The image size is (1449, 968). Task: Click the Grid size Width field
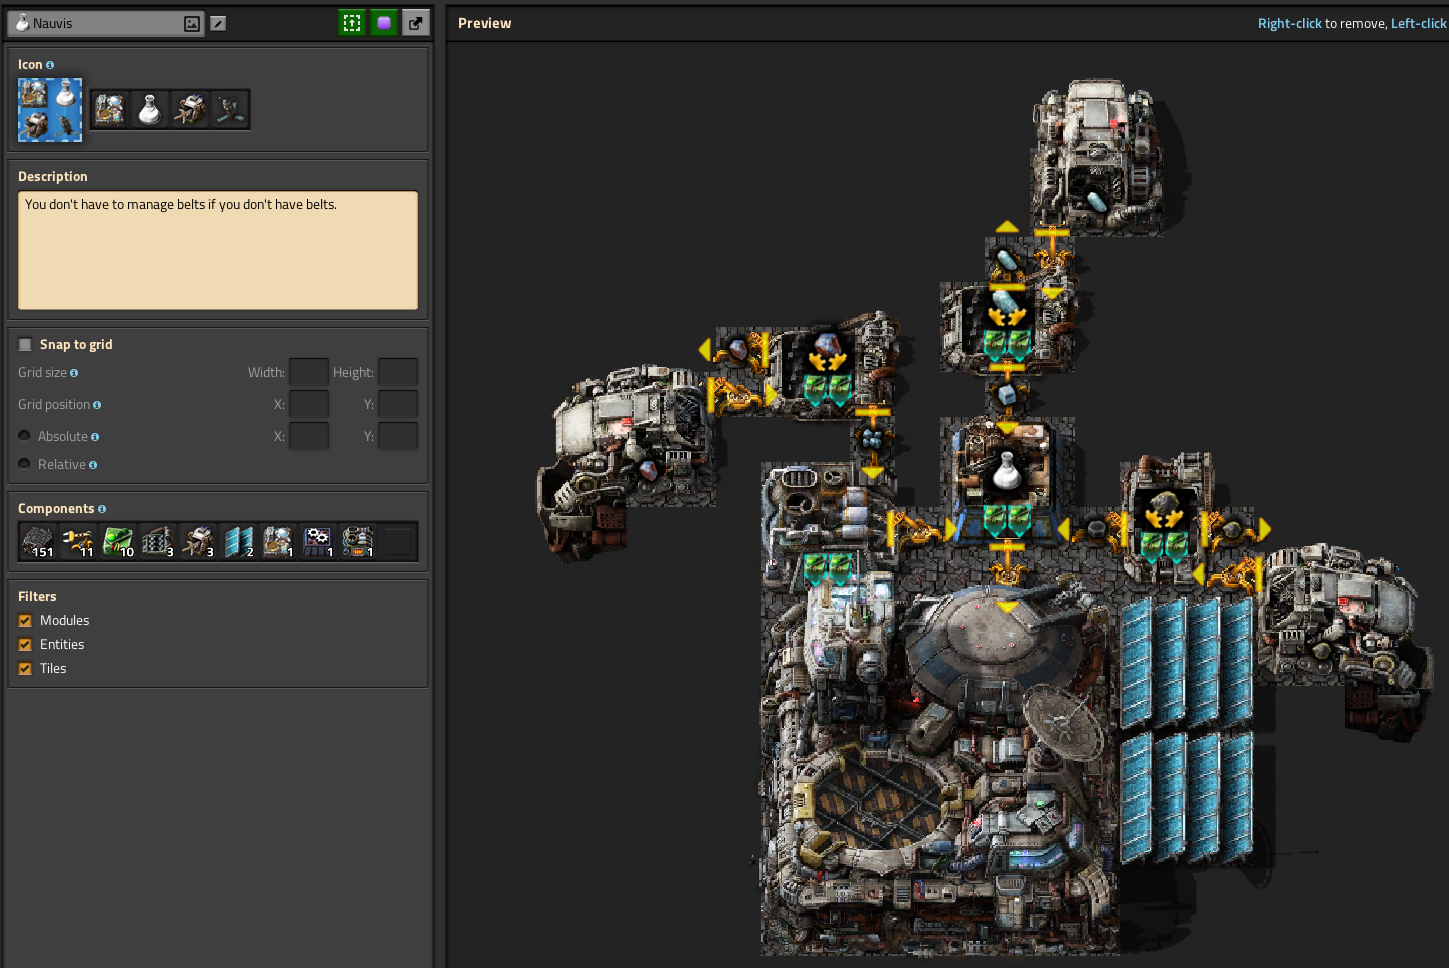click(x=309, y=372)
